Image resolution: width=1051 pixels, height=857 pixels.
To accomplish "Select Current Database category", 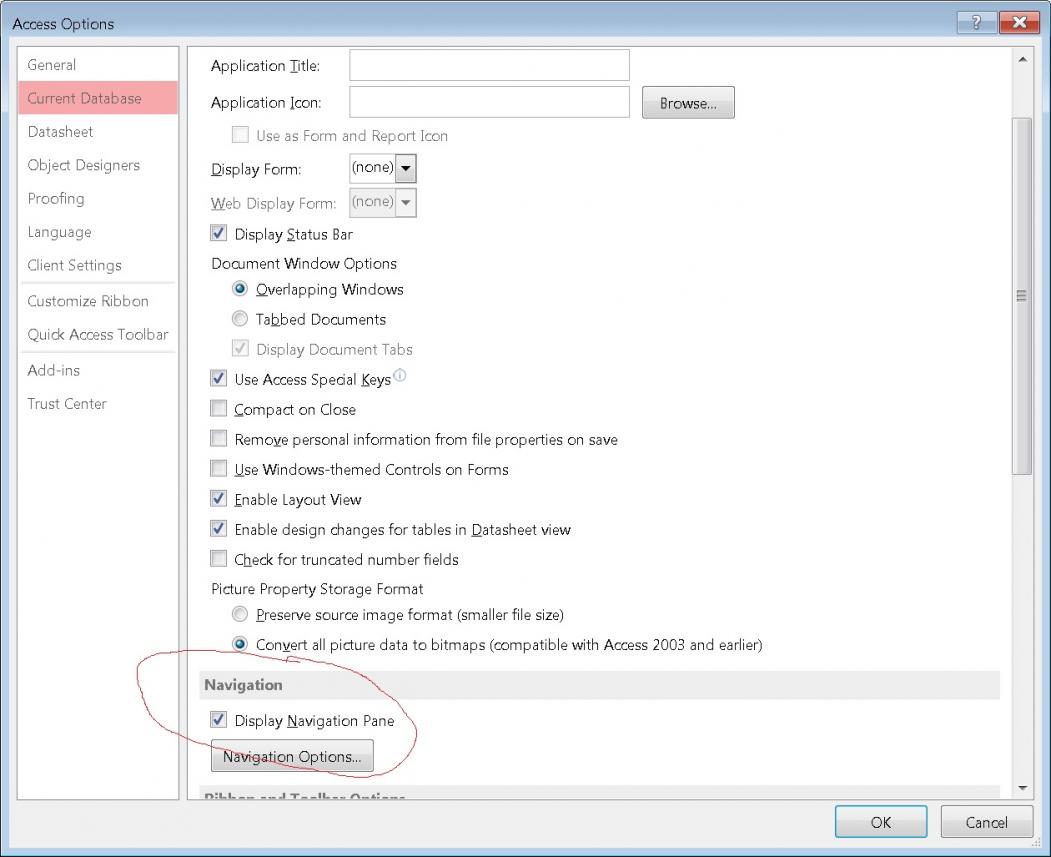I will click(98, 98).
